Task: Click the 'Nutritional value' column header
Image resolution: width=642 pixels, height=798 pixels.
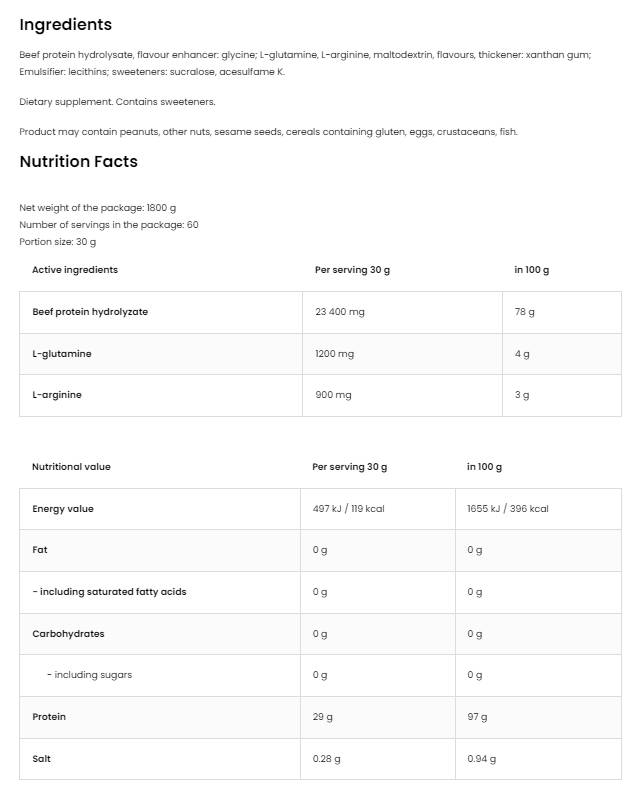Action: (x=72, y=467)
